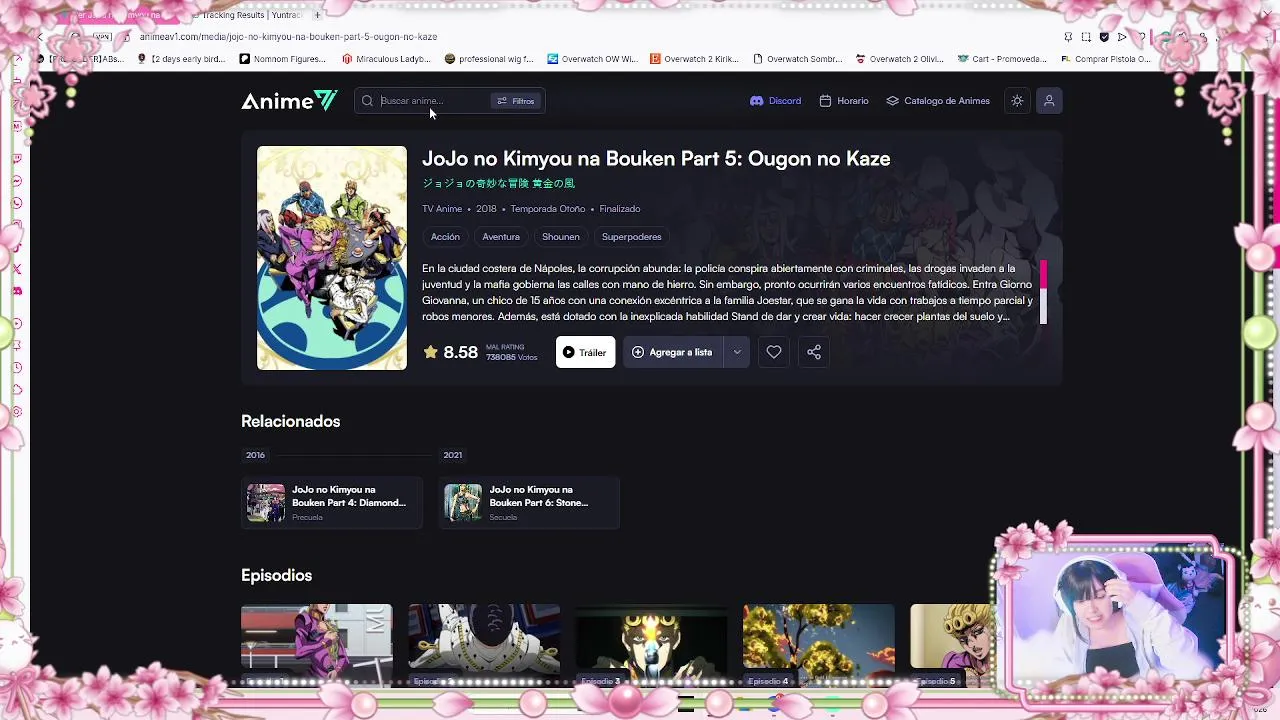The height and width of the screenshot is (720, 1280).
Task: Open the Overwatch 2 Kirik... bookmark
Action: coord(694,59)
